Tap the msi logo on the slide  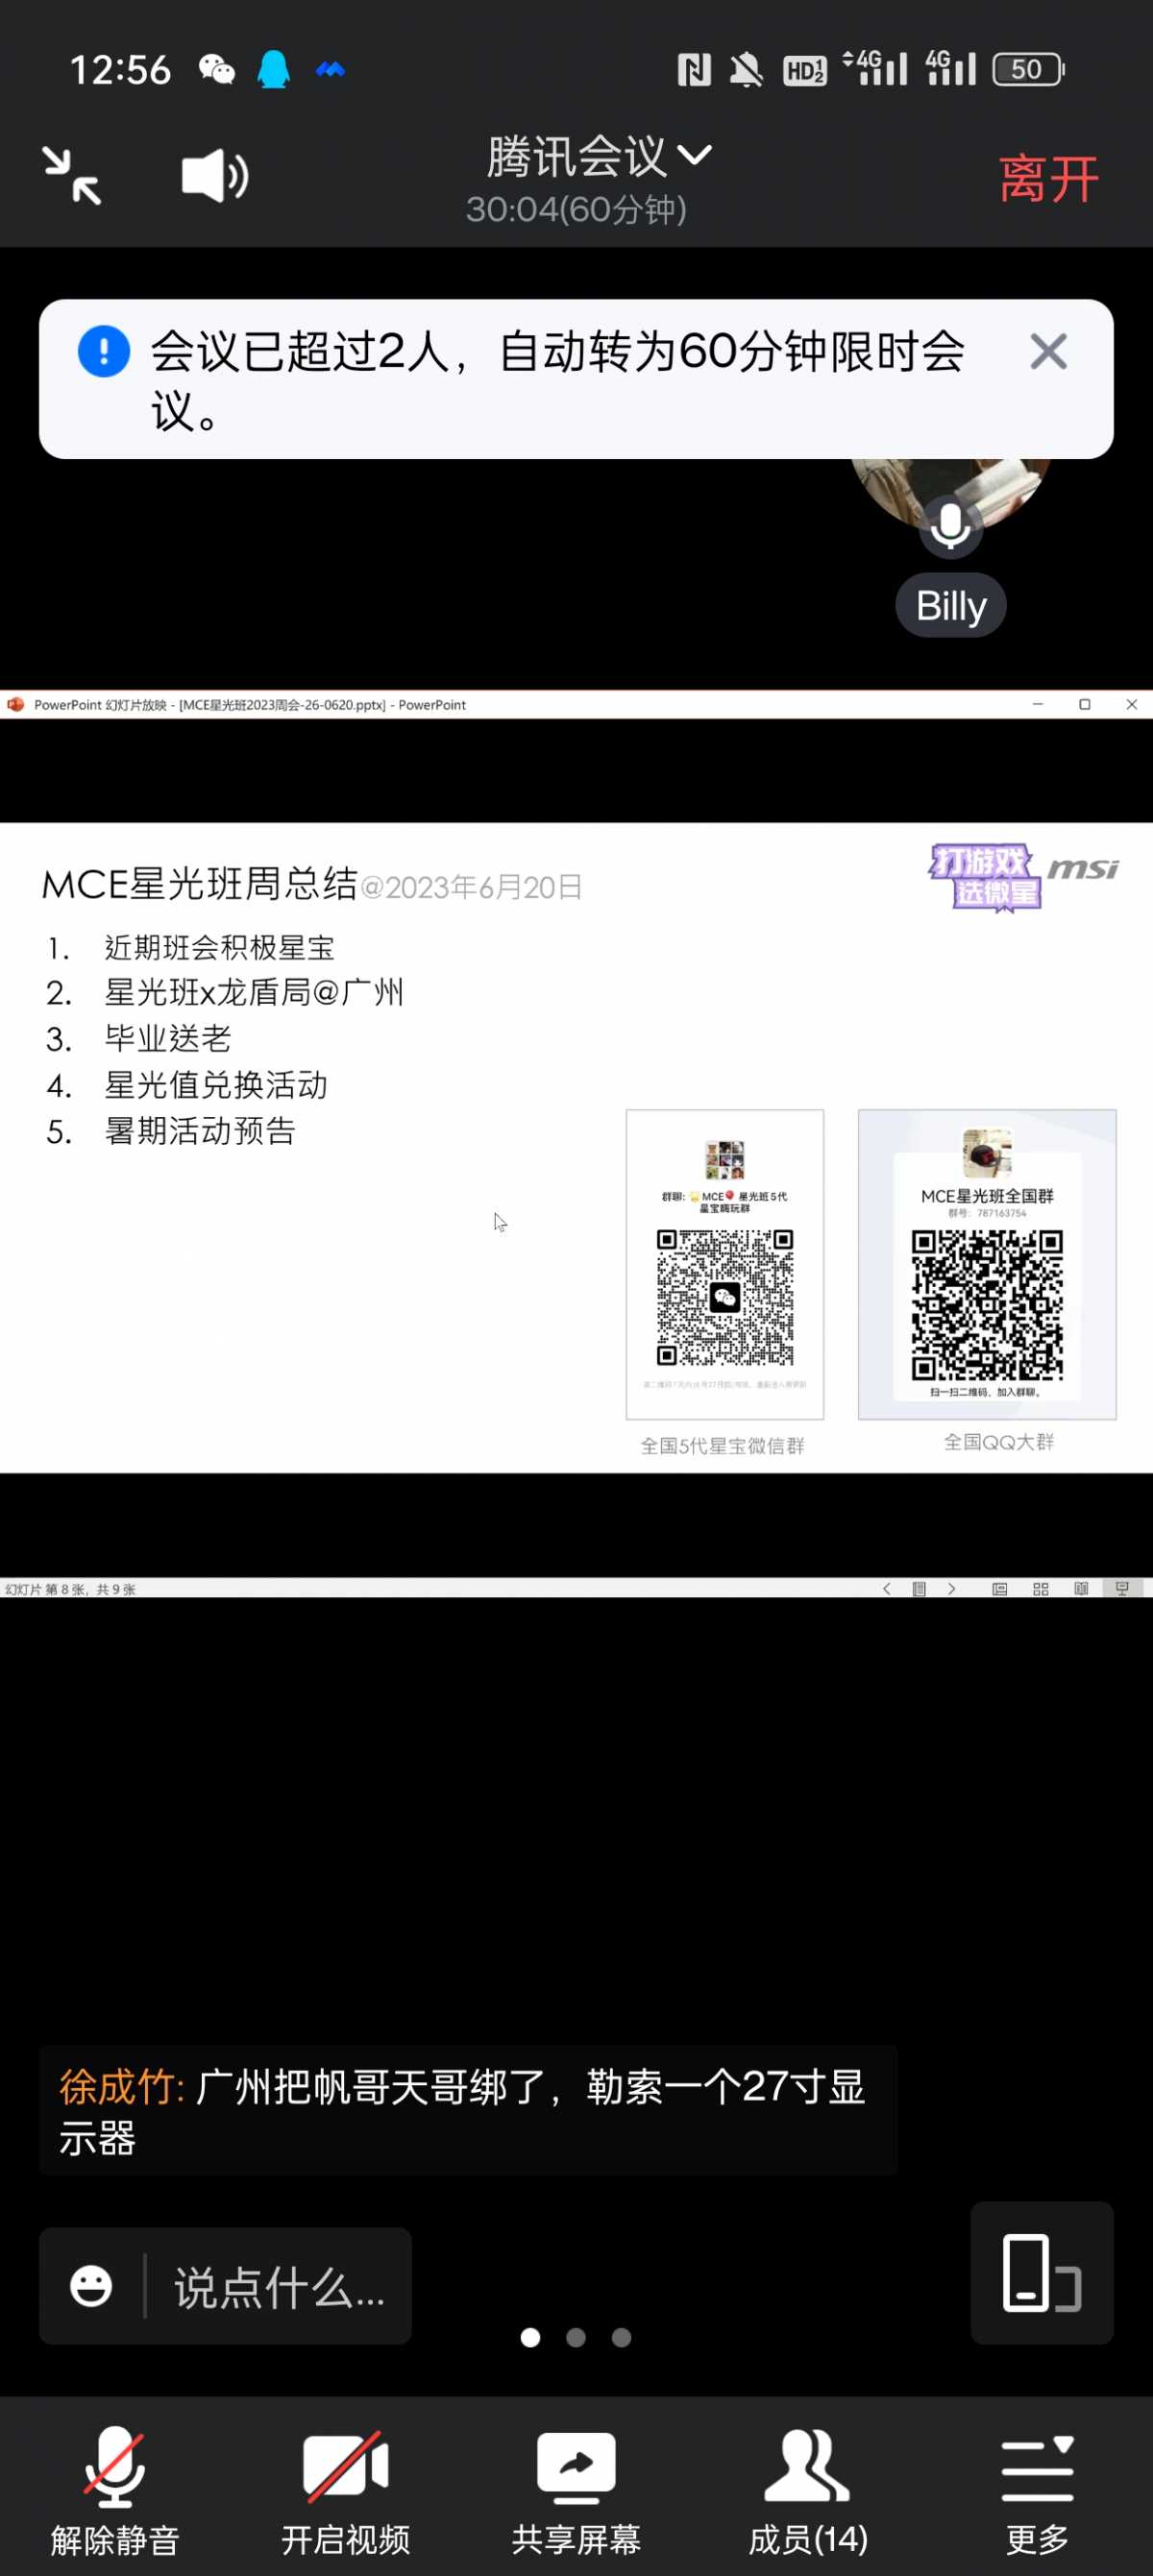(1083, 869)
